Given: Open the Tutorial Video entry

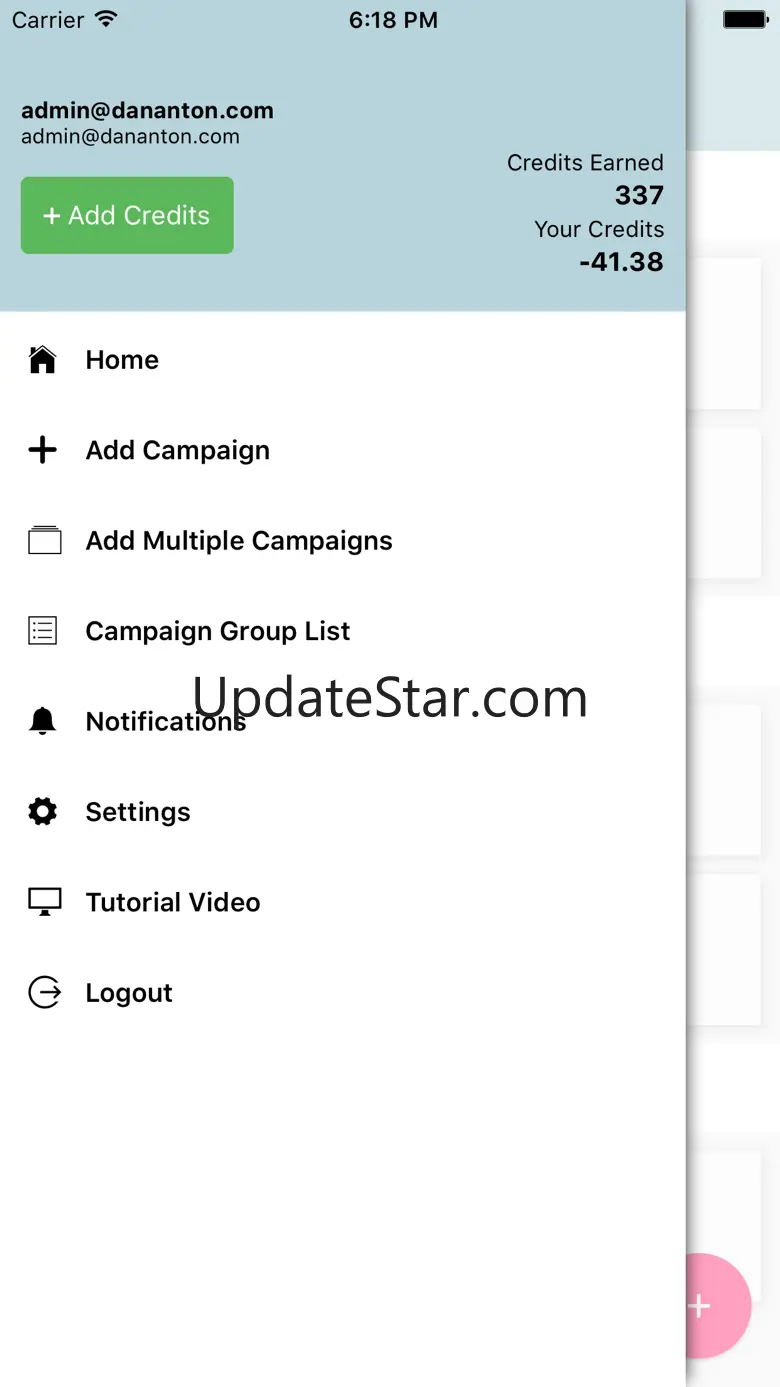Looking at the screenshot, I should pos(173,902).
